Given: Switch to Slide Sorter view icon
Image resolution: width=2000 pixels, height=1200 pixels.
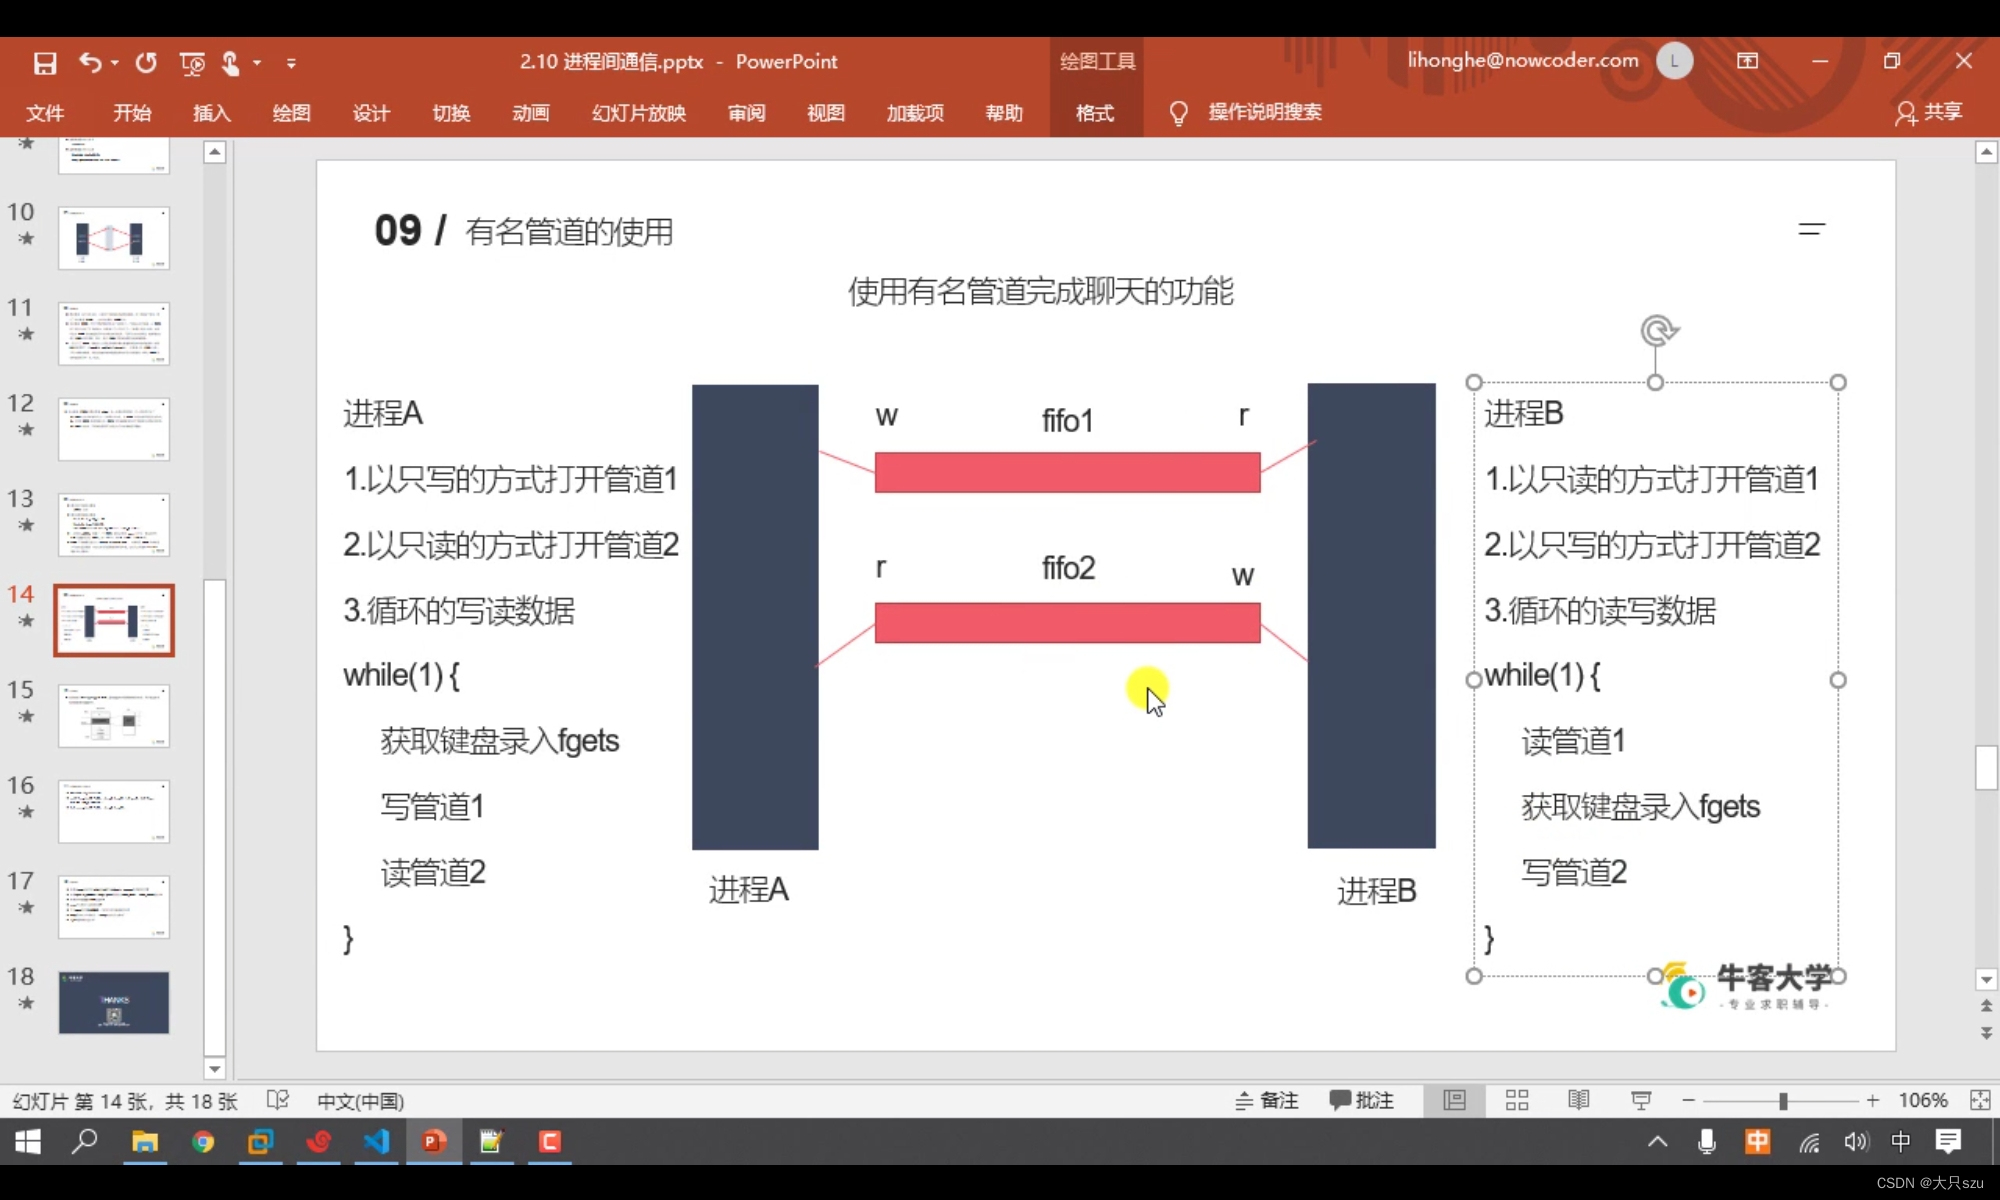Looking at the screenshot, I should 1516,1100.
